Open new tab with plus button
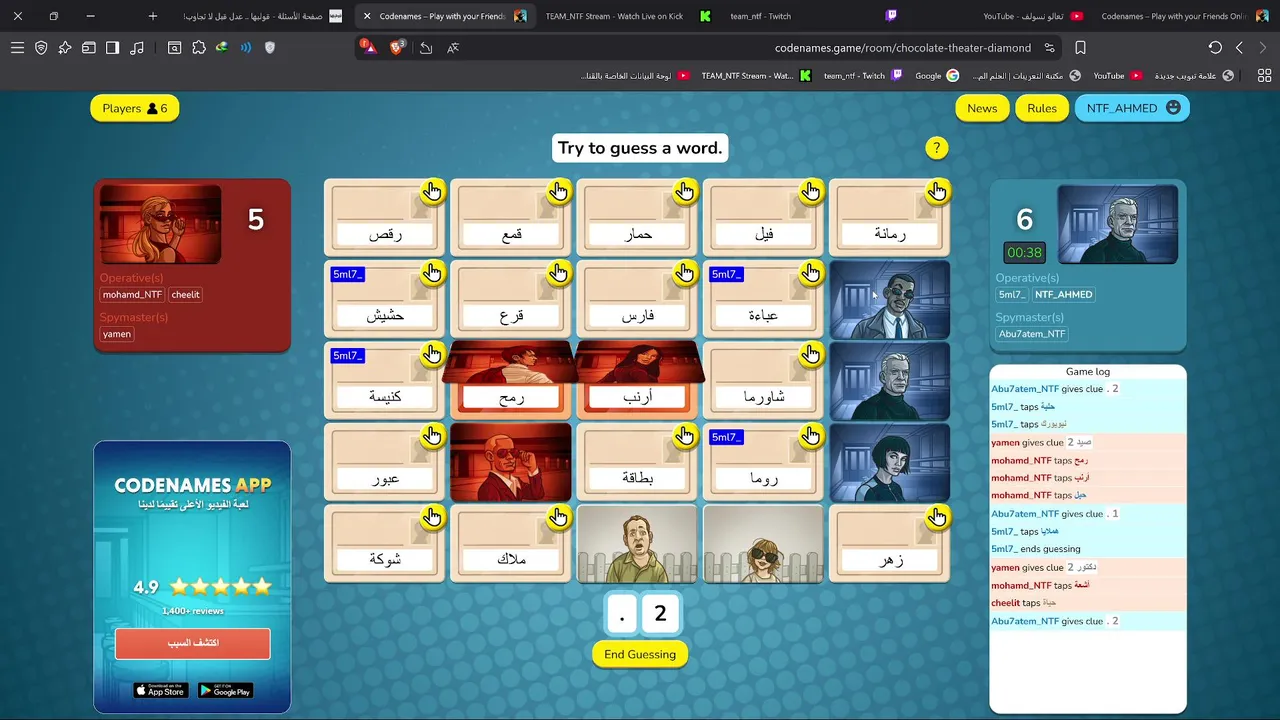The height and width of the screenshot is (720, 1280). [x=152, y=16]
